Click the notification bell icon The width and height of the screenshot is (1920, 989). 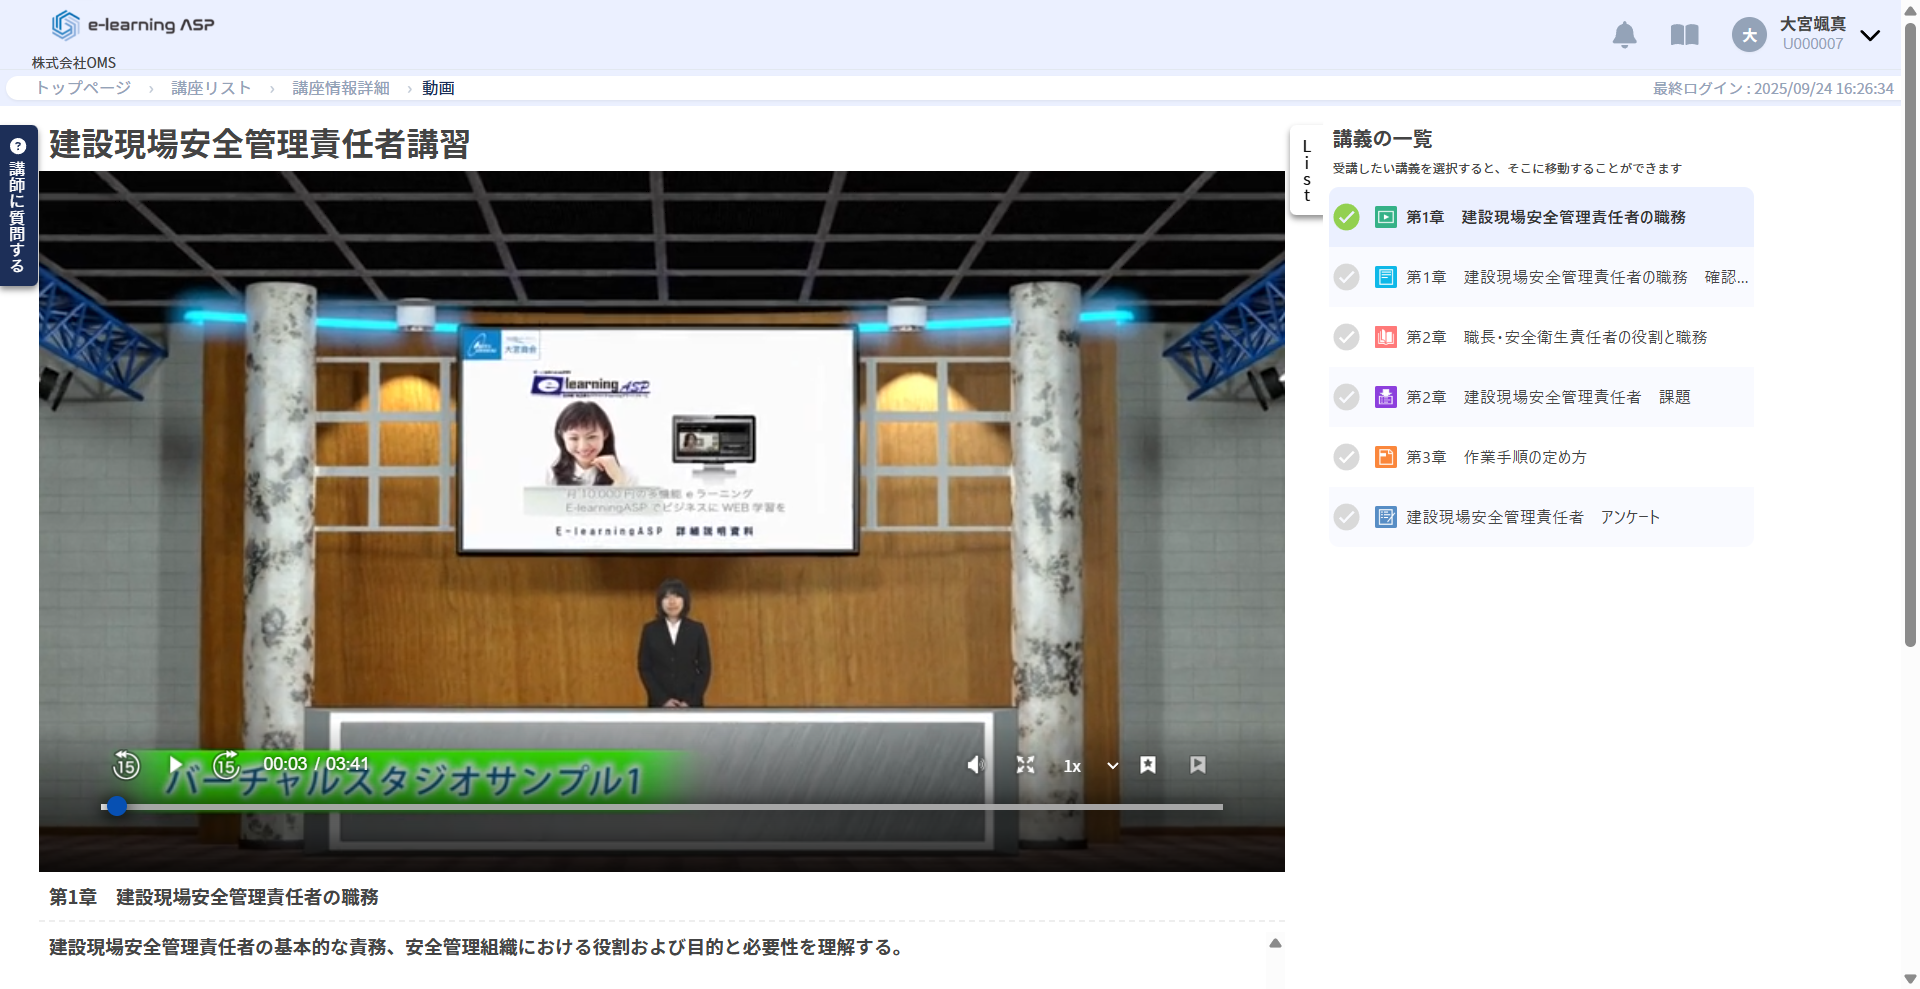(1624, 35)
